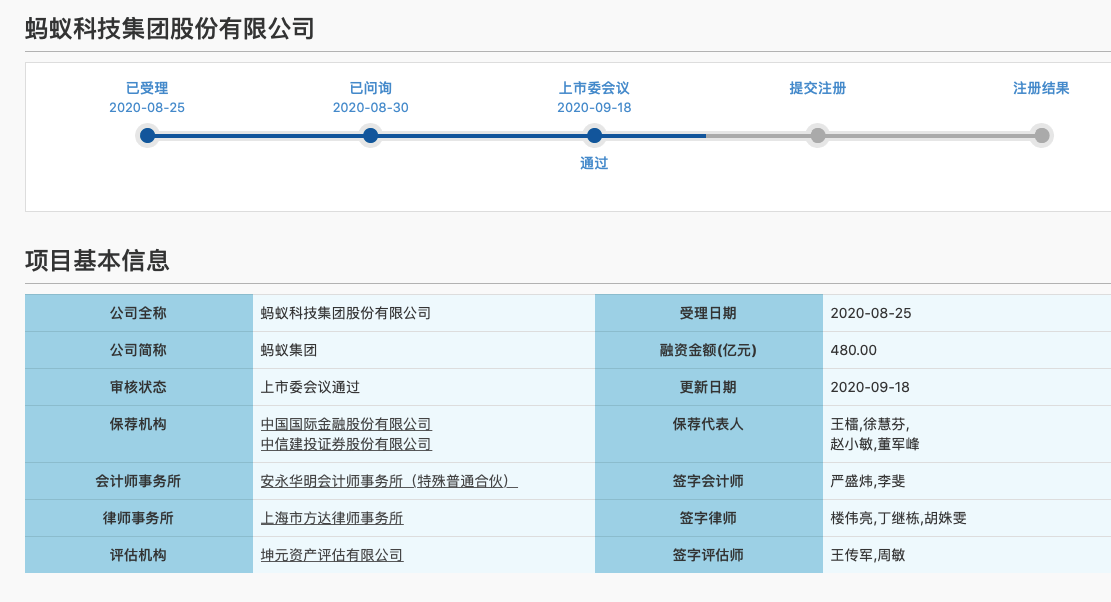Click the 2020-08-30 inquiry date
The width and height of the screenshot is (1111, 602).
[370, 108]
